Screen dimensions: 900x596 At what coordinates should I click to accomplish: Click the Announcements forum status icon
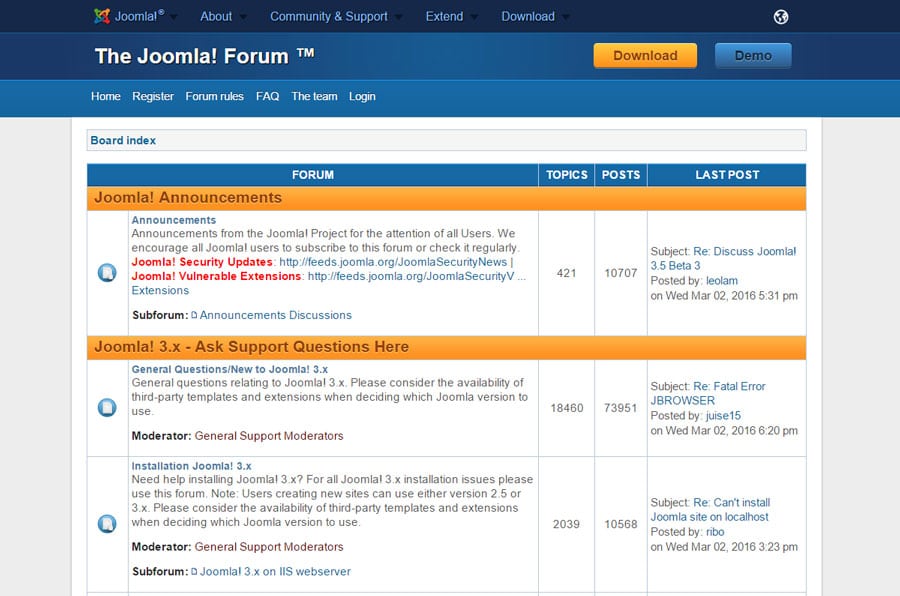click(107, 273)
